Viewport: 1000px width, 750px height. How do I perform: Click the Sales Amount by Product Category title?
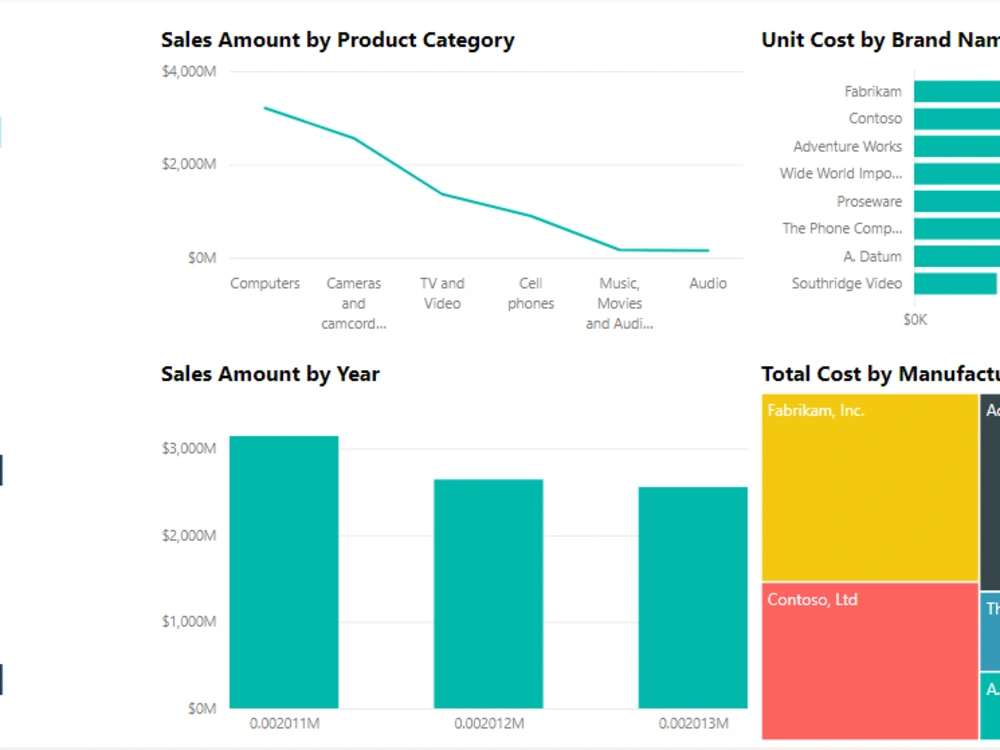(x=337, y=40)
